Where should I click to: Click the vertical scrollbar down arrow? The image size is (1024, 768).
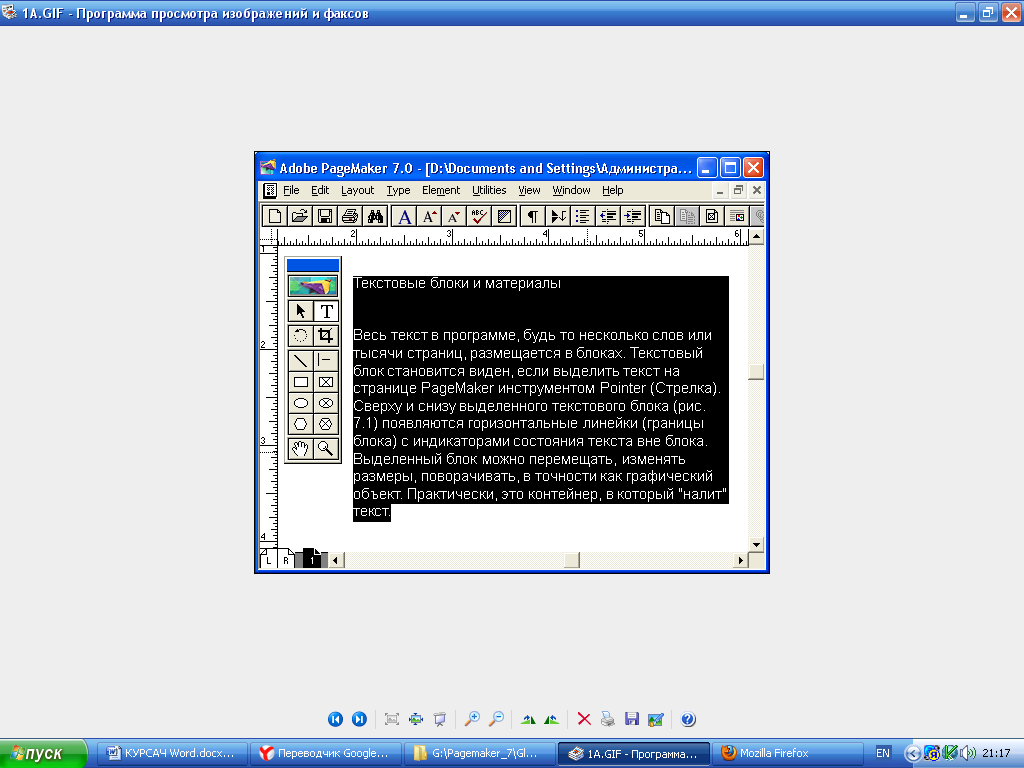[756, 544]
